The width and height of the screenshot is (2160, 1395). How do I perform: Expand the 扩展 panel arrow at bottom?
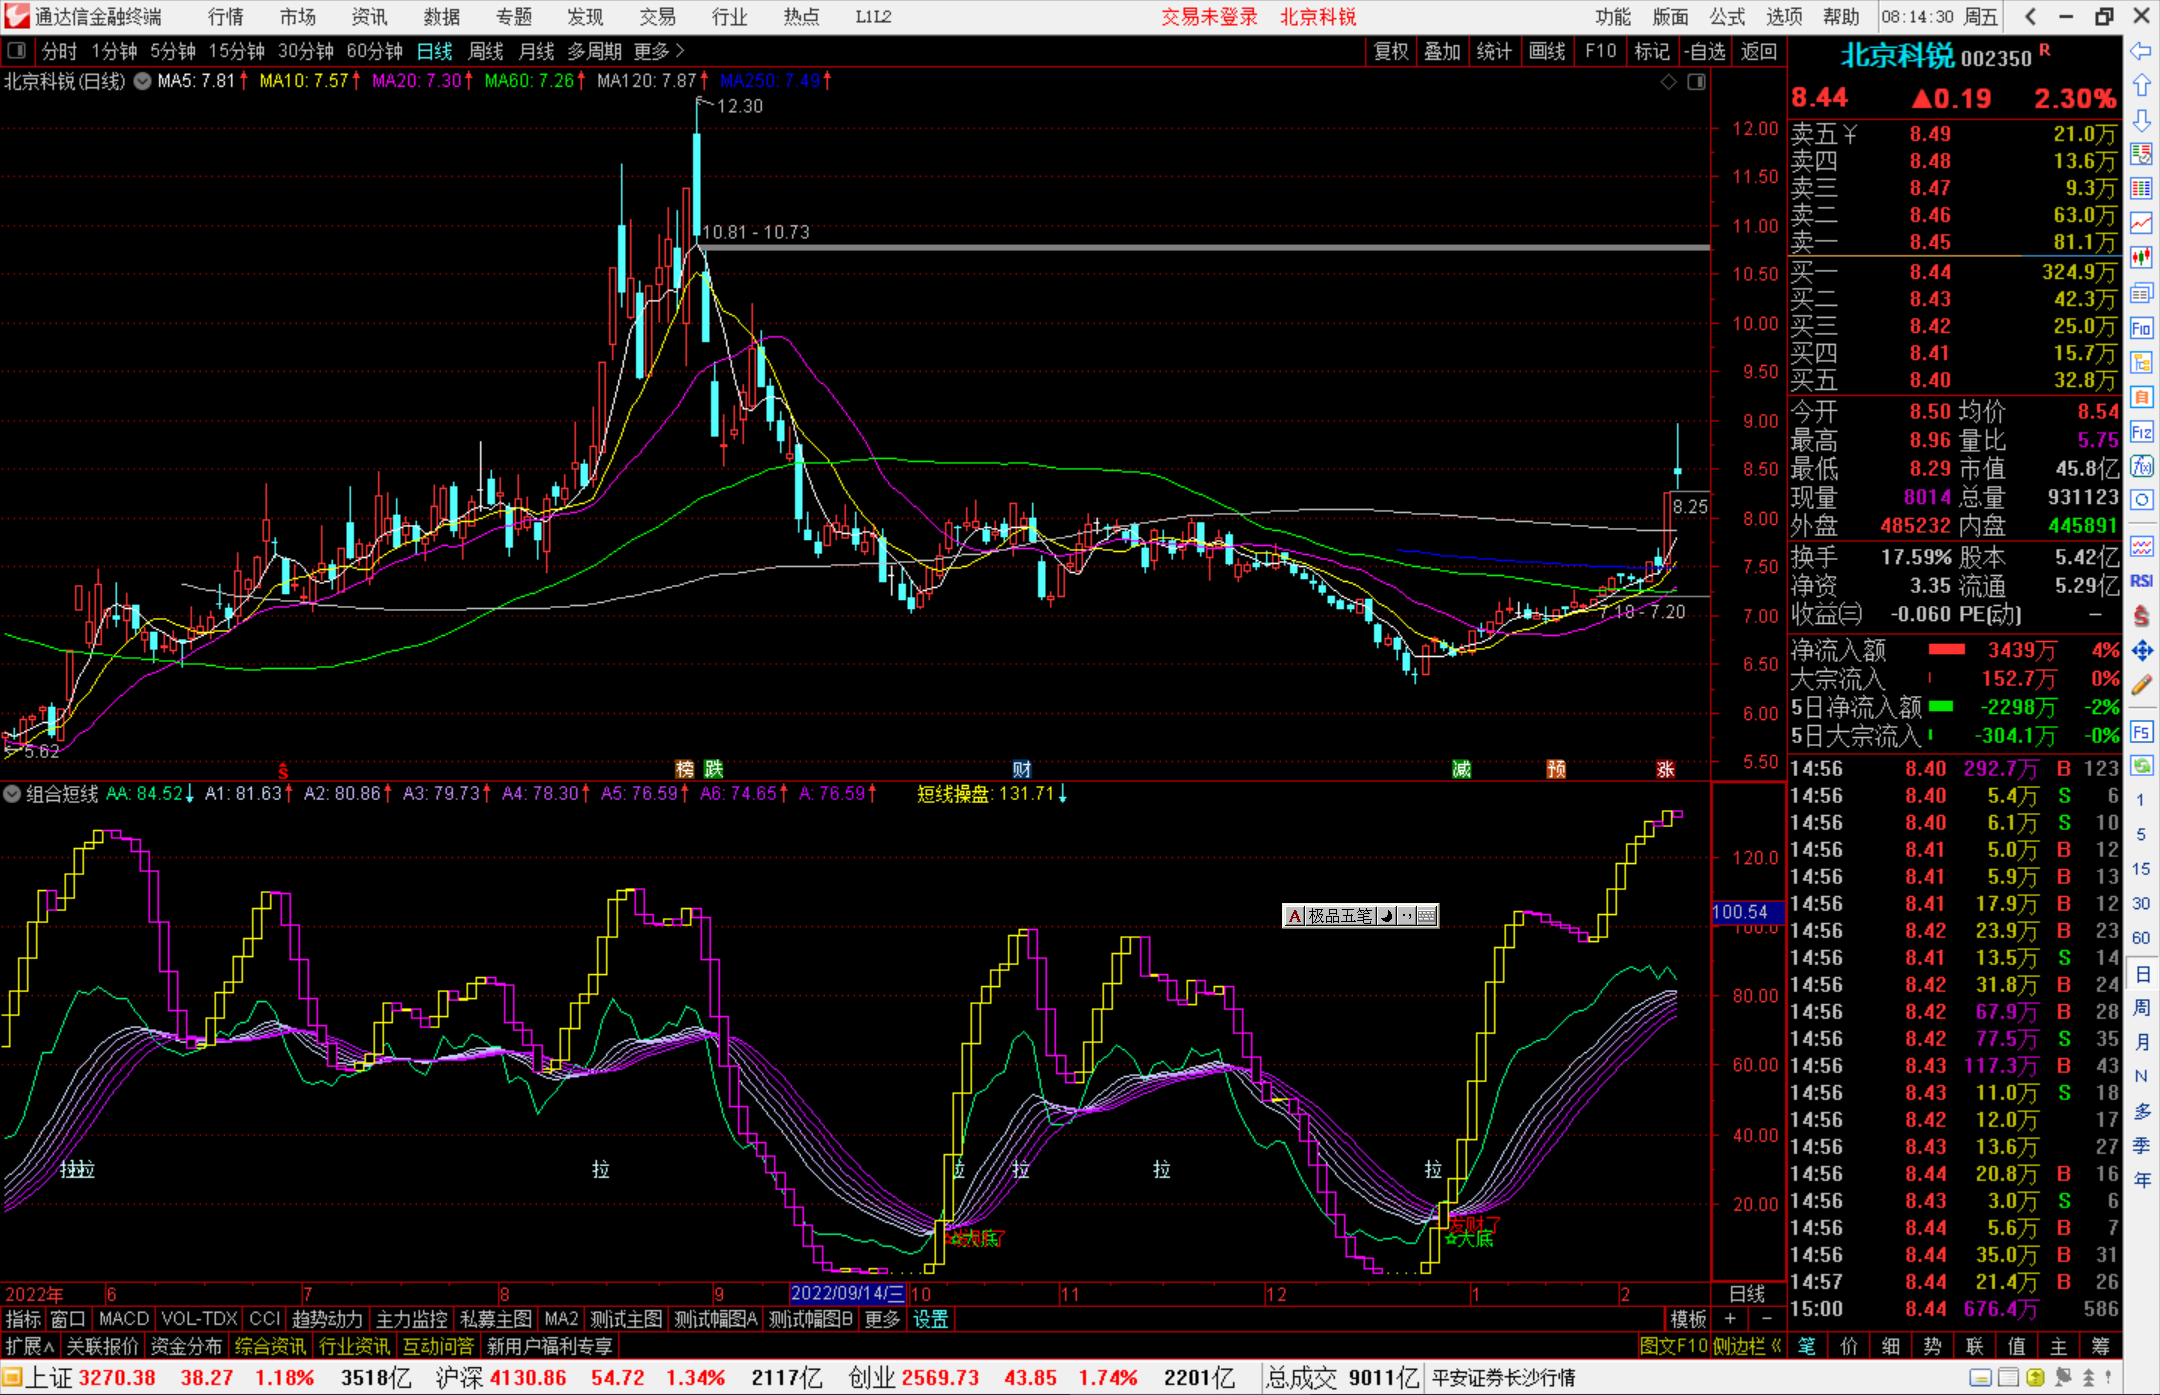[x=30, y=1346]
